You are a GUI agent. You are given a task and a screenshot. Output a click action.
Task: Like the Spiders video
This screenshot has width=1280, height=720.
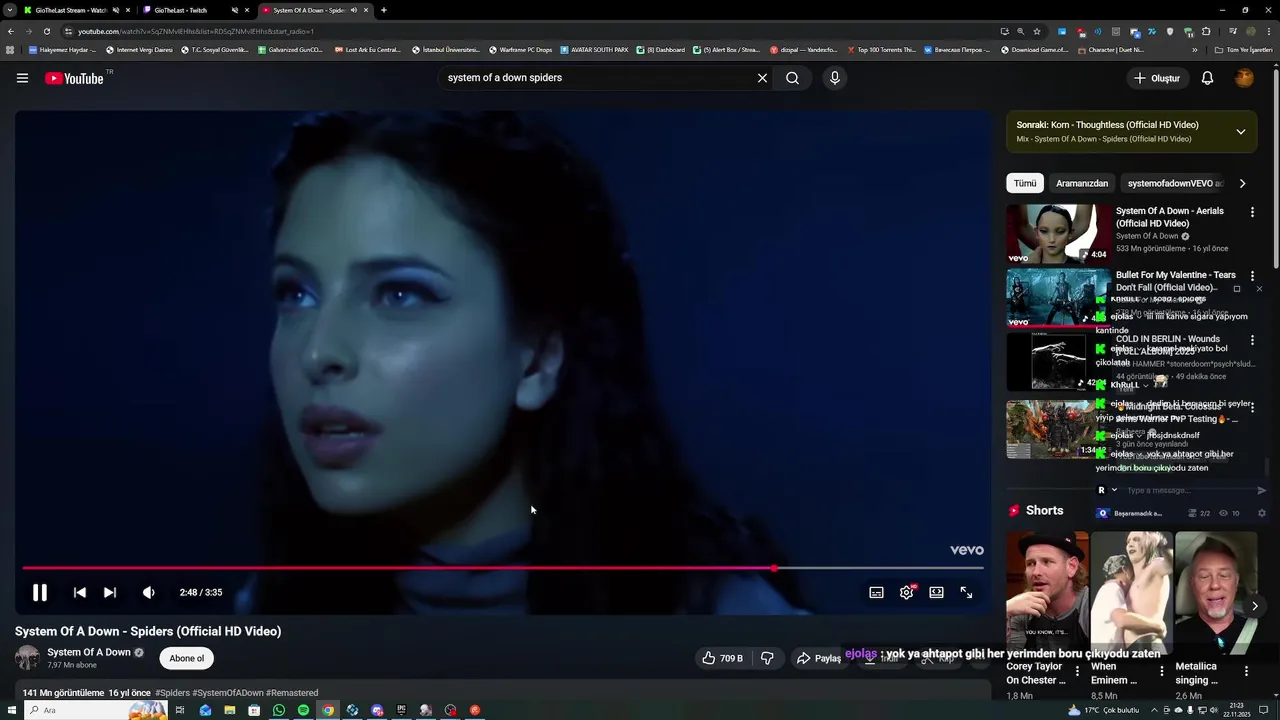722,658
